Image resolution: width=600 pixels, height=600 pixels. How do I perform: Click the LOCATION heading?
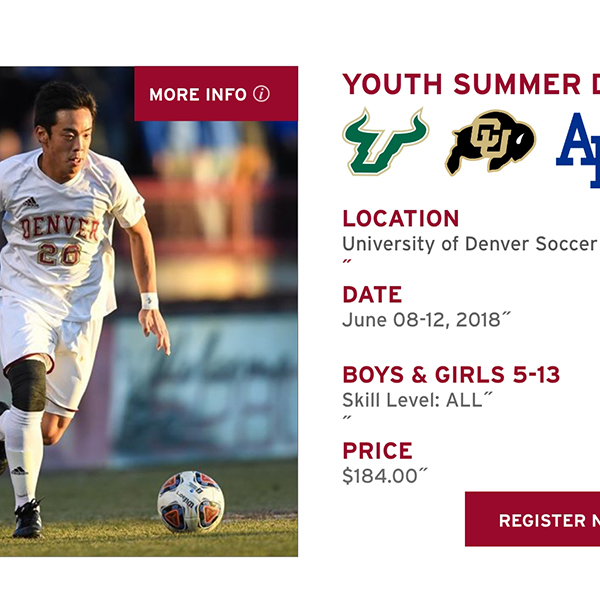point(401,219)
